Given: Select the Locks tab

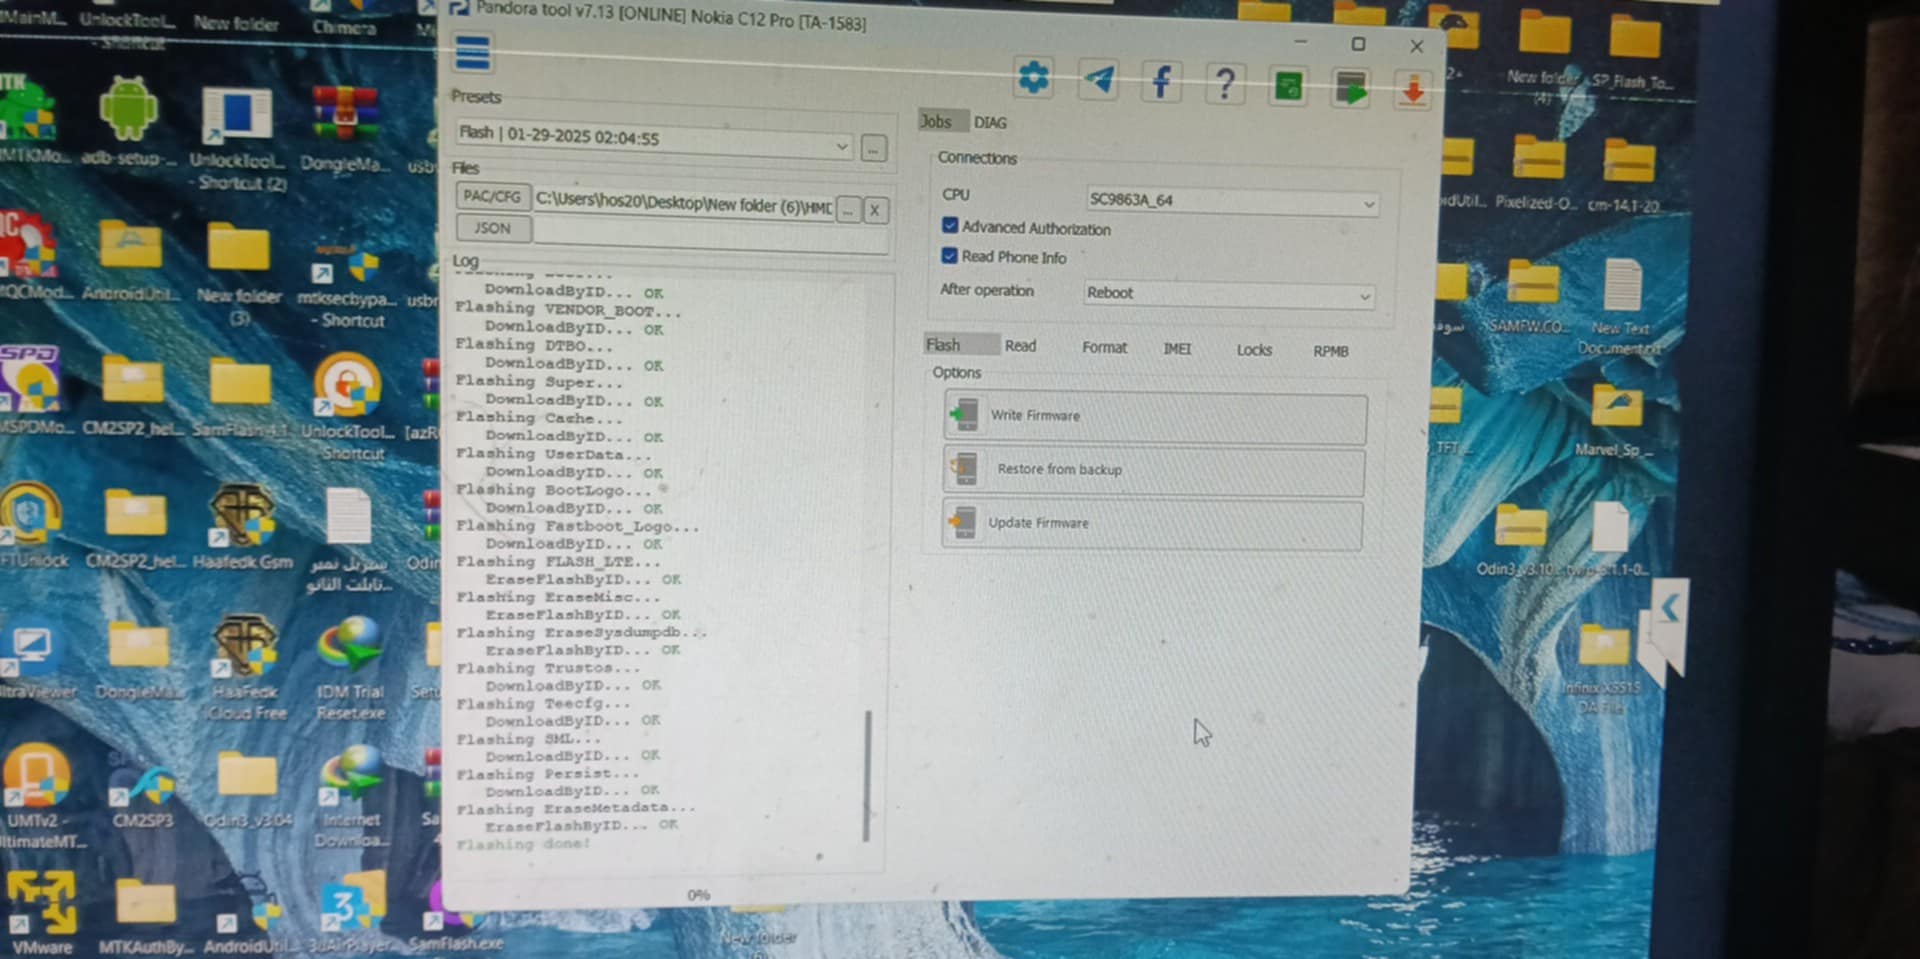Looking at the screenshot, I should click(x=1254, y=350).
